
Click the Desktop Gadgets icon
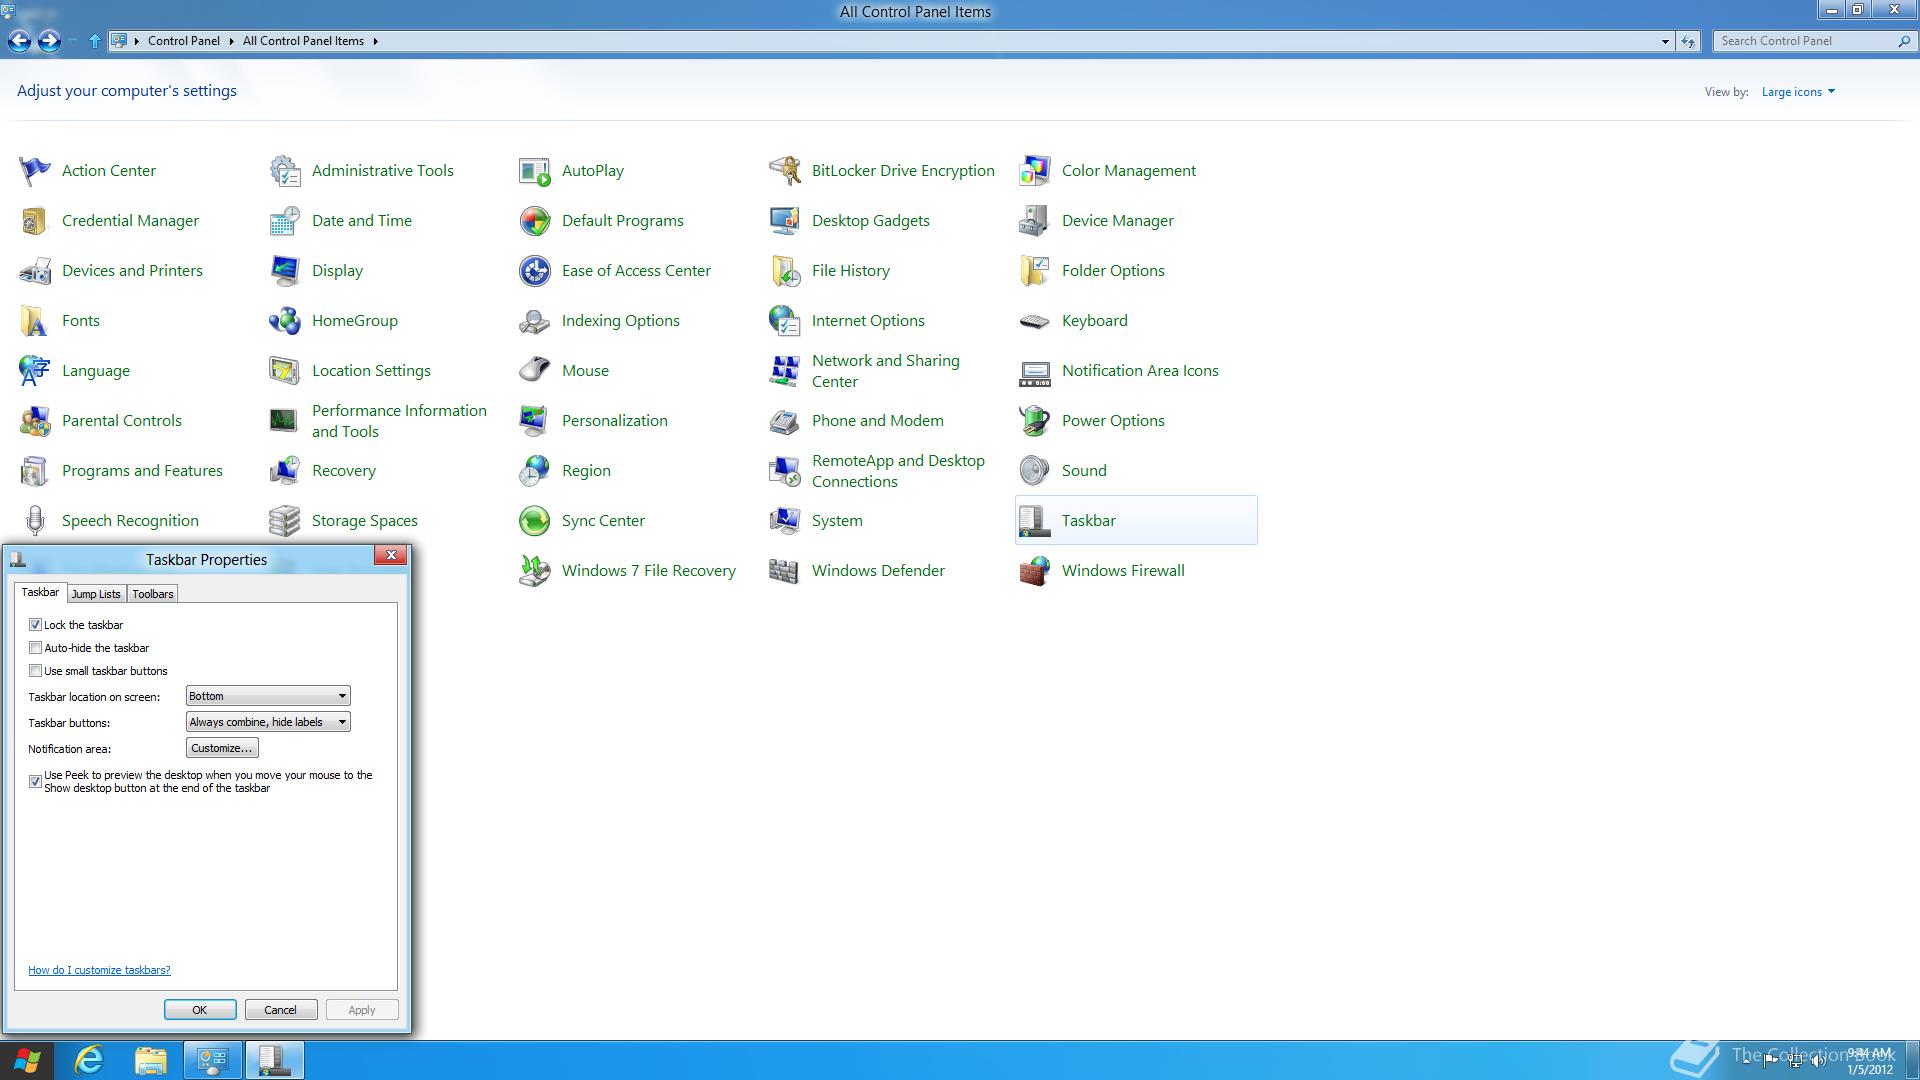785,221
